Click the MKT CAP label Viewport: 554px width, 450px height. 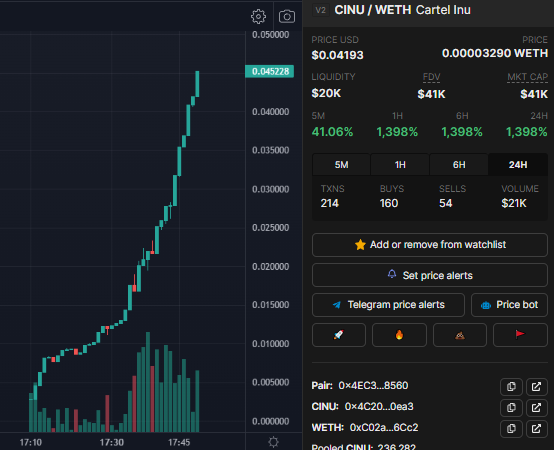(528, 77)
